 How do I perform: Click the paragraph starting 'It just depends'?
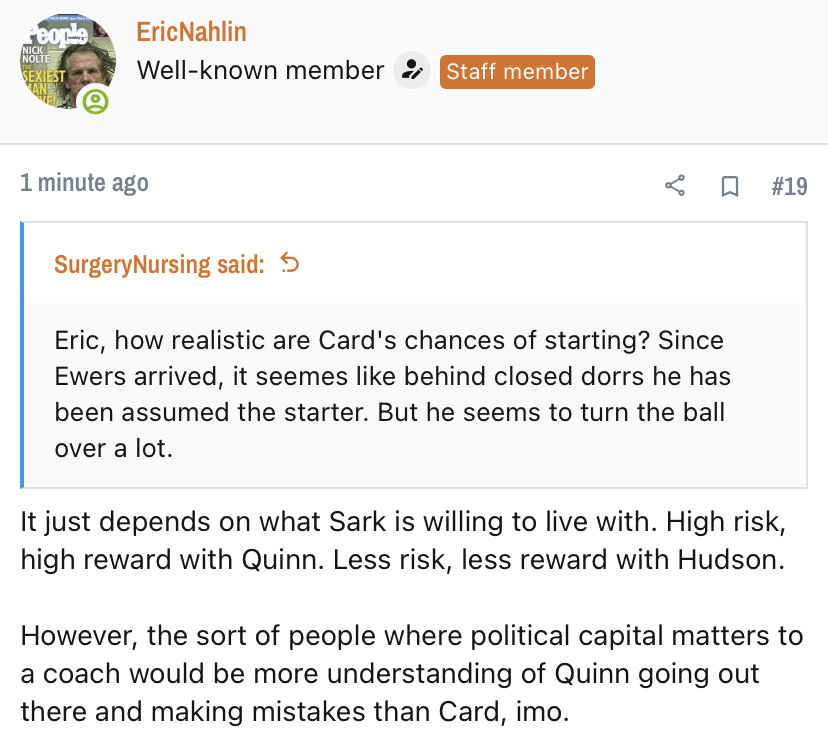pos(398,540)
